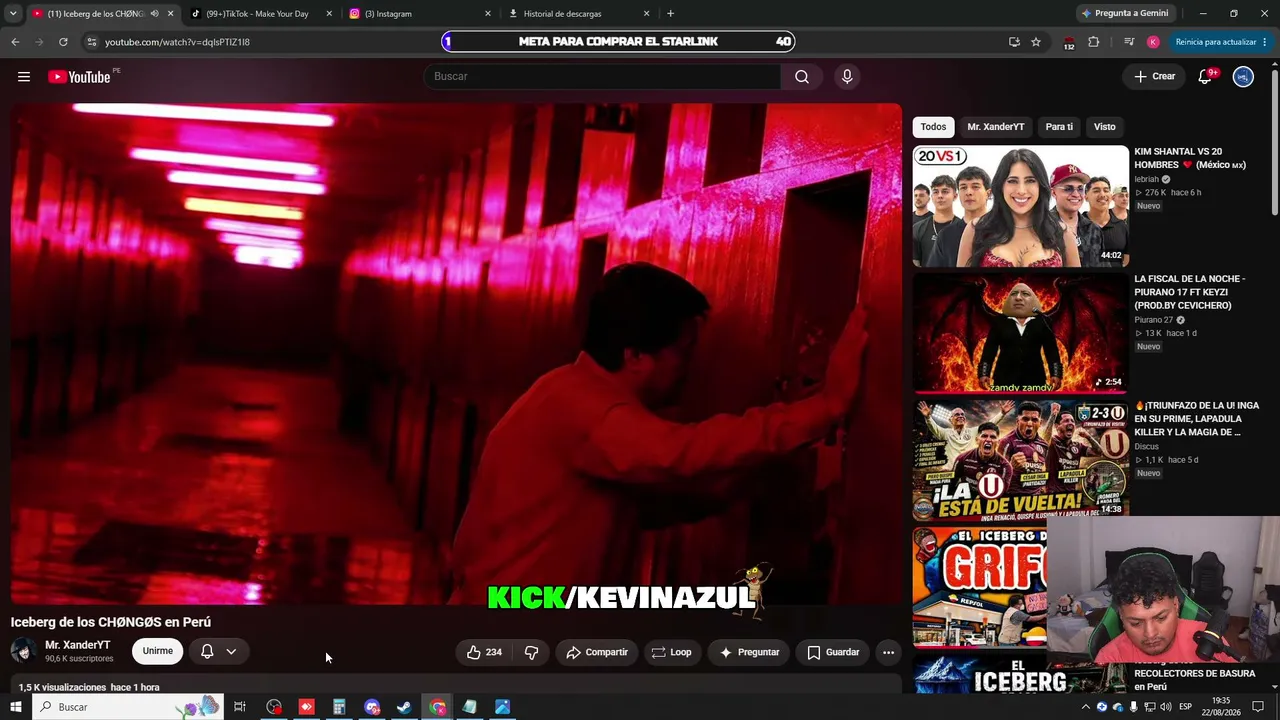Start voice search with the microphone icon
1280x720 pixels.
click(847, 77)
